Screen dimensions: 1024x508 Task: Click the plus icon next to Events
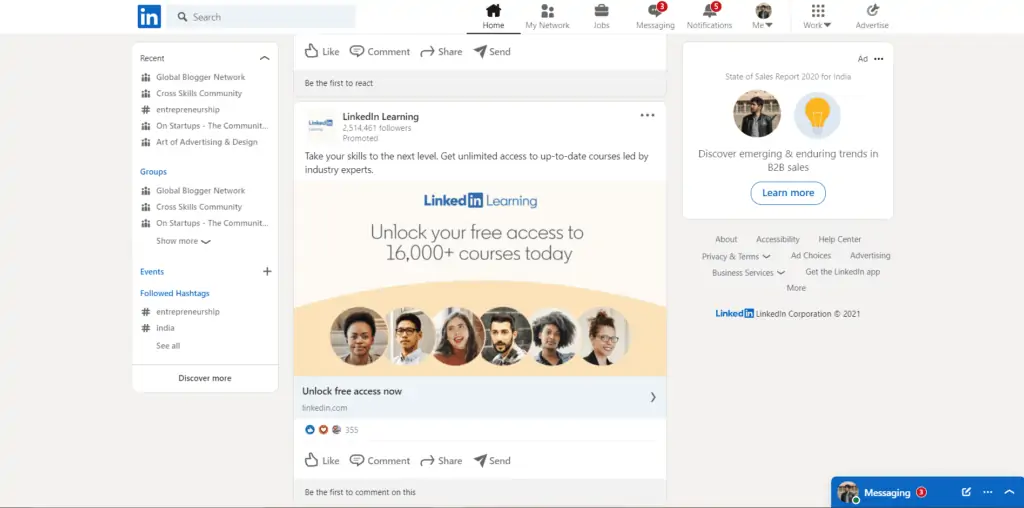point(267,272)
